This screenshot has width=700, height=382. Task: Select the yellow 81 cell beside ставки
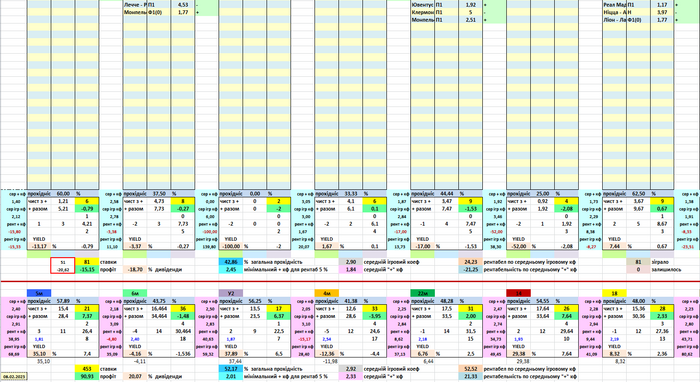(x=87, y=262)
